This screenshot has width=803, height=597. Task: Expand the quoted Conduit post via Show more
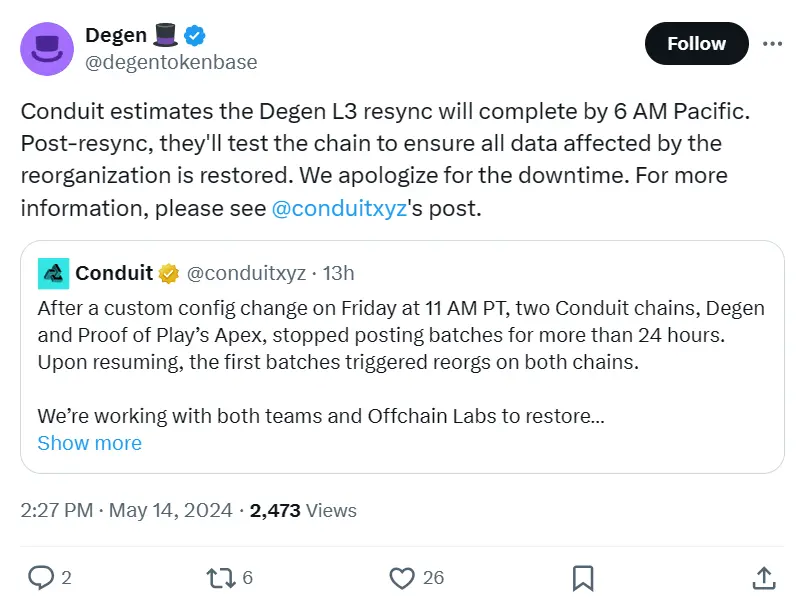tap(89, 443)
